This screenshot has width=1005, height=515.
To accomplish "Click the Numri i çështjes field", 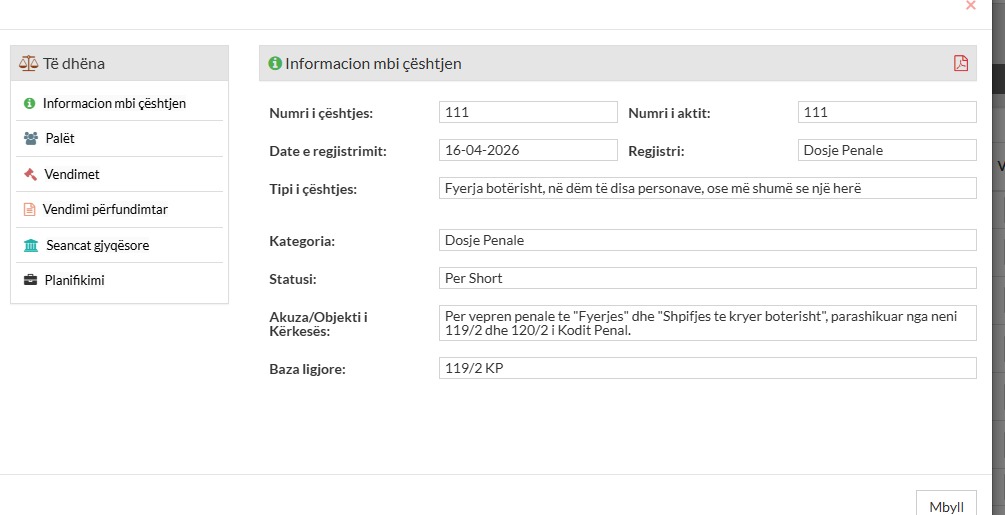I will (x=528, y=113).
